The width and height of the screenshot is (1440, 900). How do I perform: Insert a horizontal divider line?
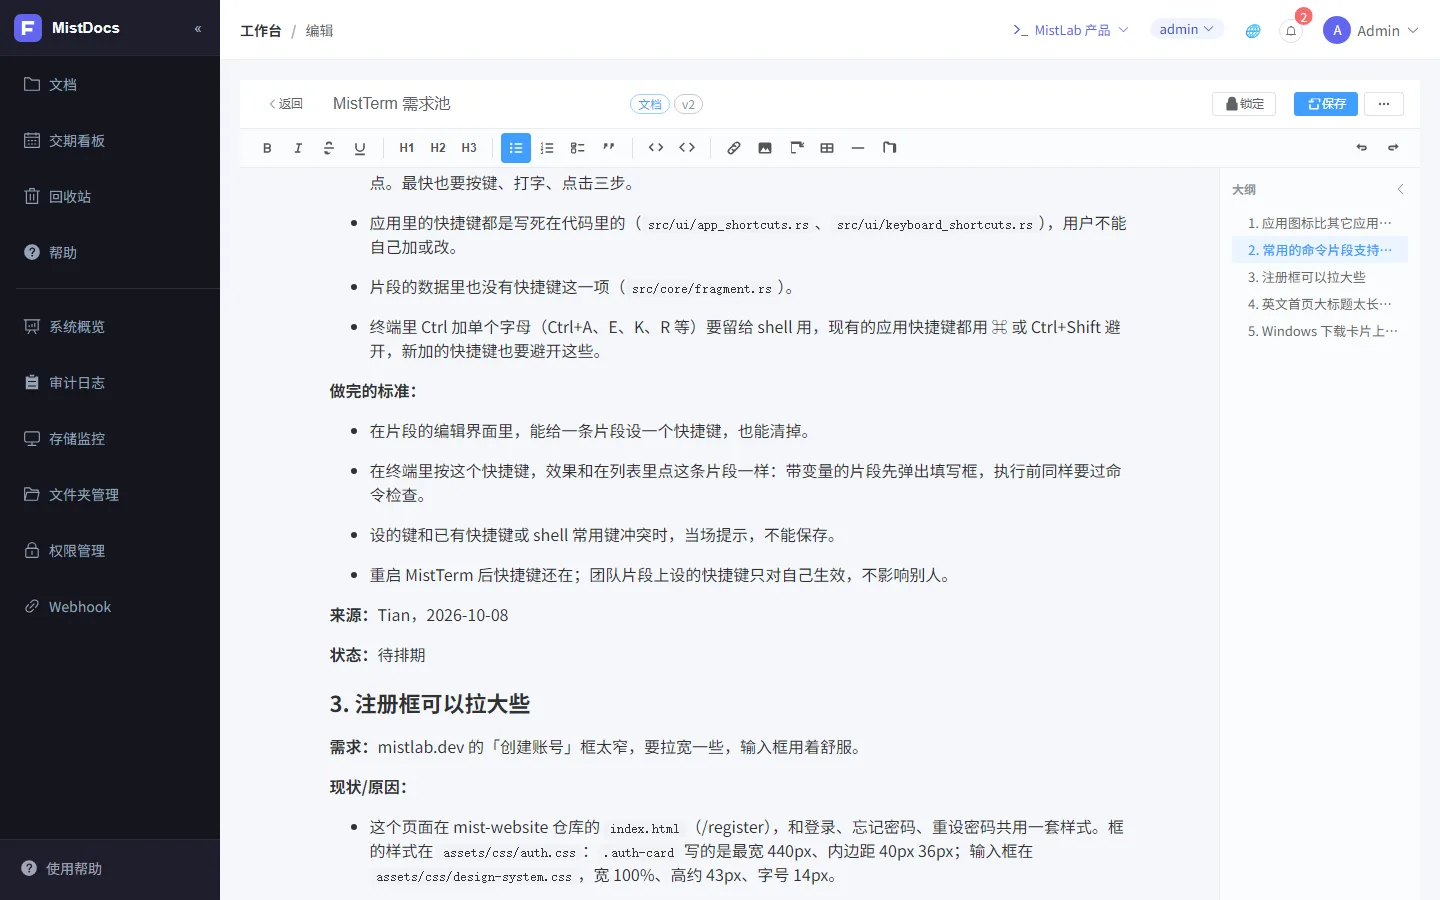click(x=858, y=148)
